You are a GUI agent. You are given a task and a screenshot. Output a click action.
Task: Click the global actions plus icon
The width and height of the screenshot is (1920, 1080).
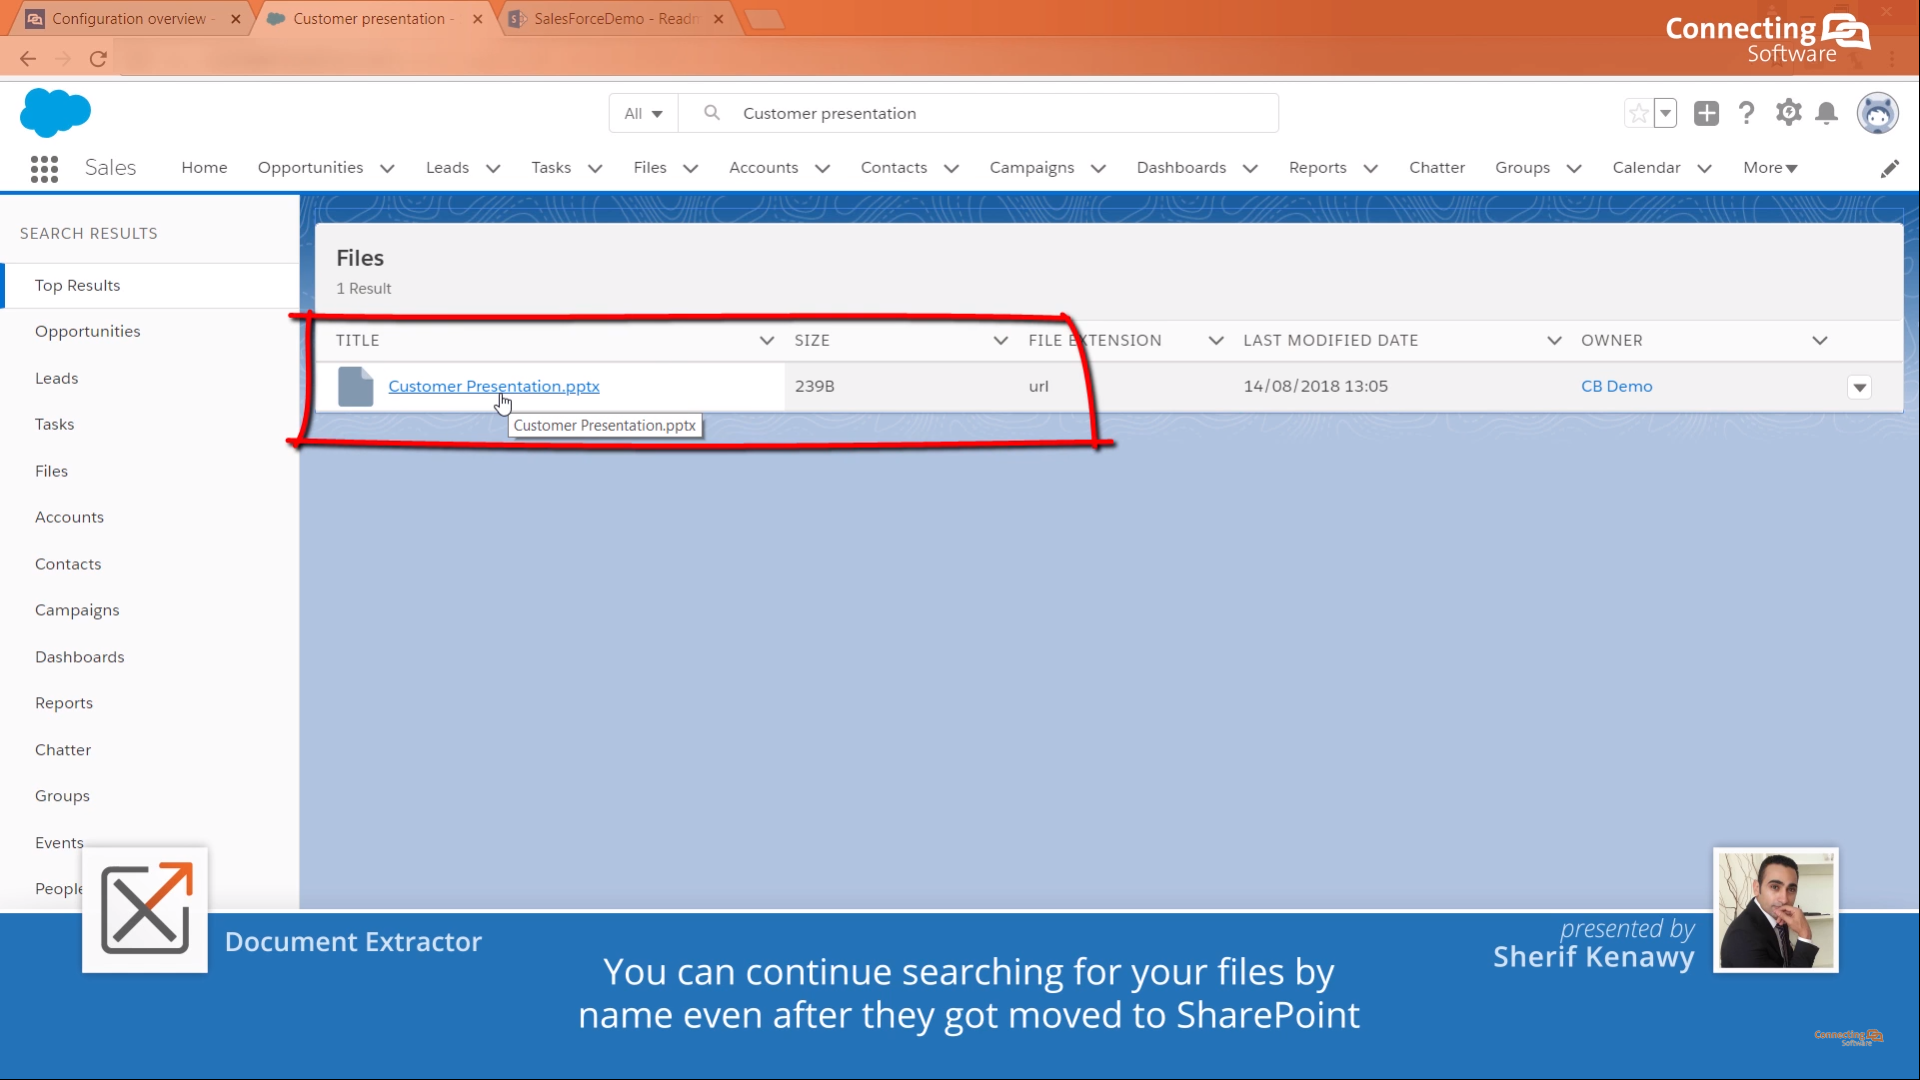pyautogui.click(x=1707, y=113)
